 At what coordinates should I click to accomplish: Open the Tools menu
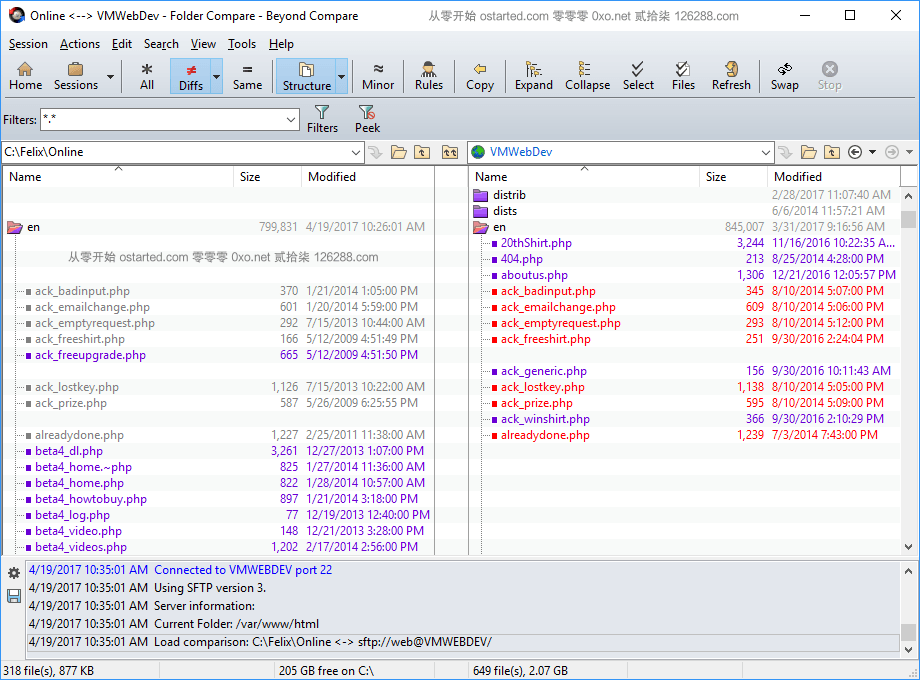(242, 44)
